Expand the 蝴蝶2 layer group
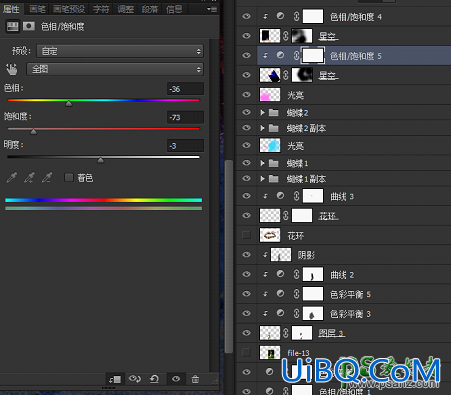The height and width of the screenshot is (395, 451). 262,113
